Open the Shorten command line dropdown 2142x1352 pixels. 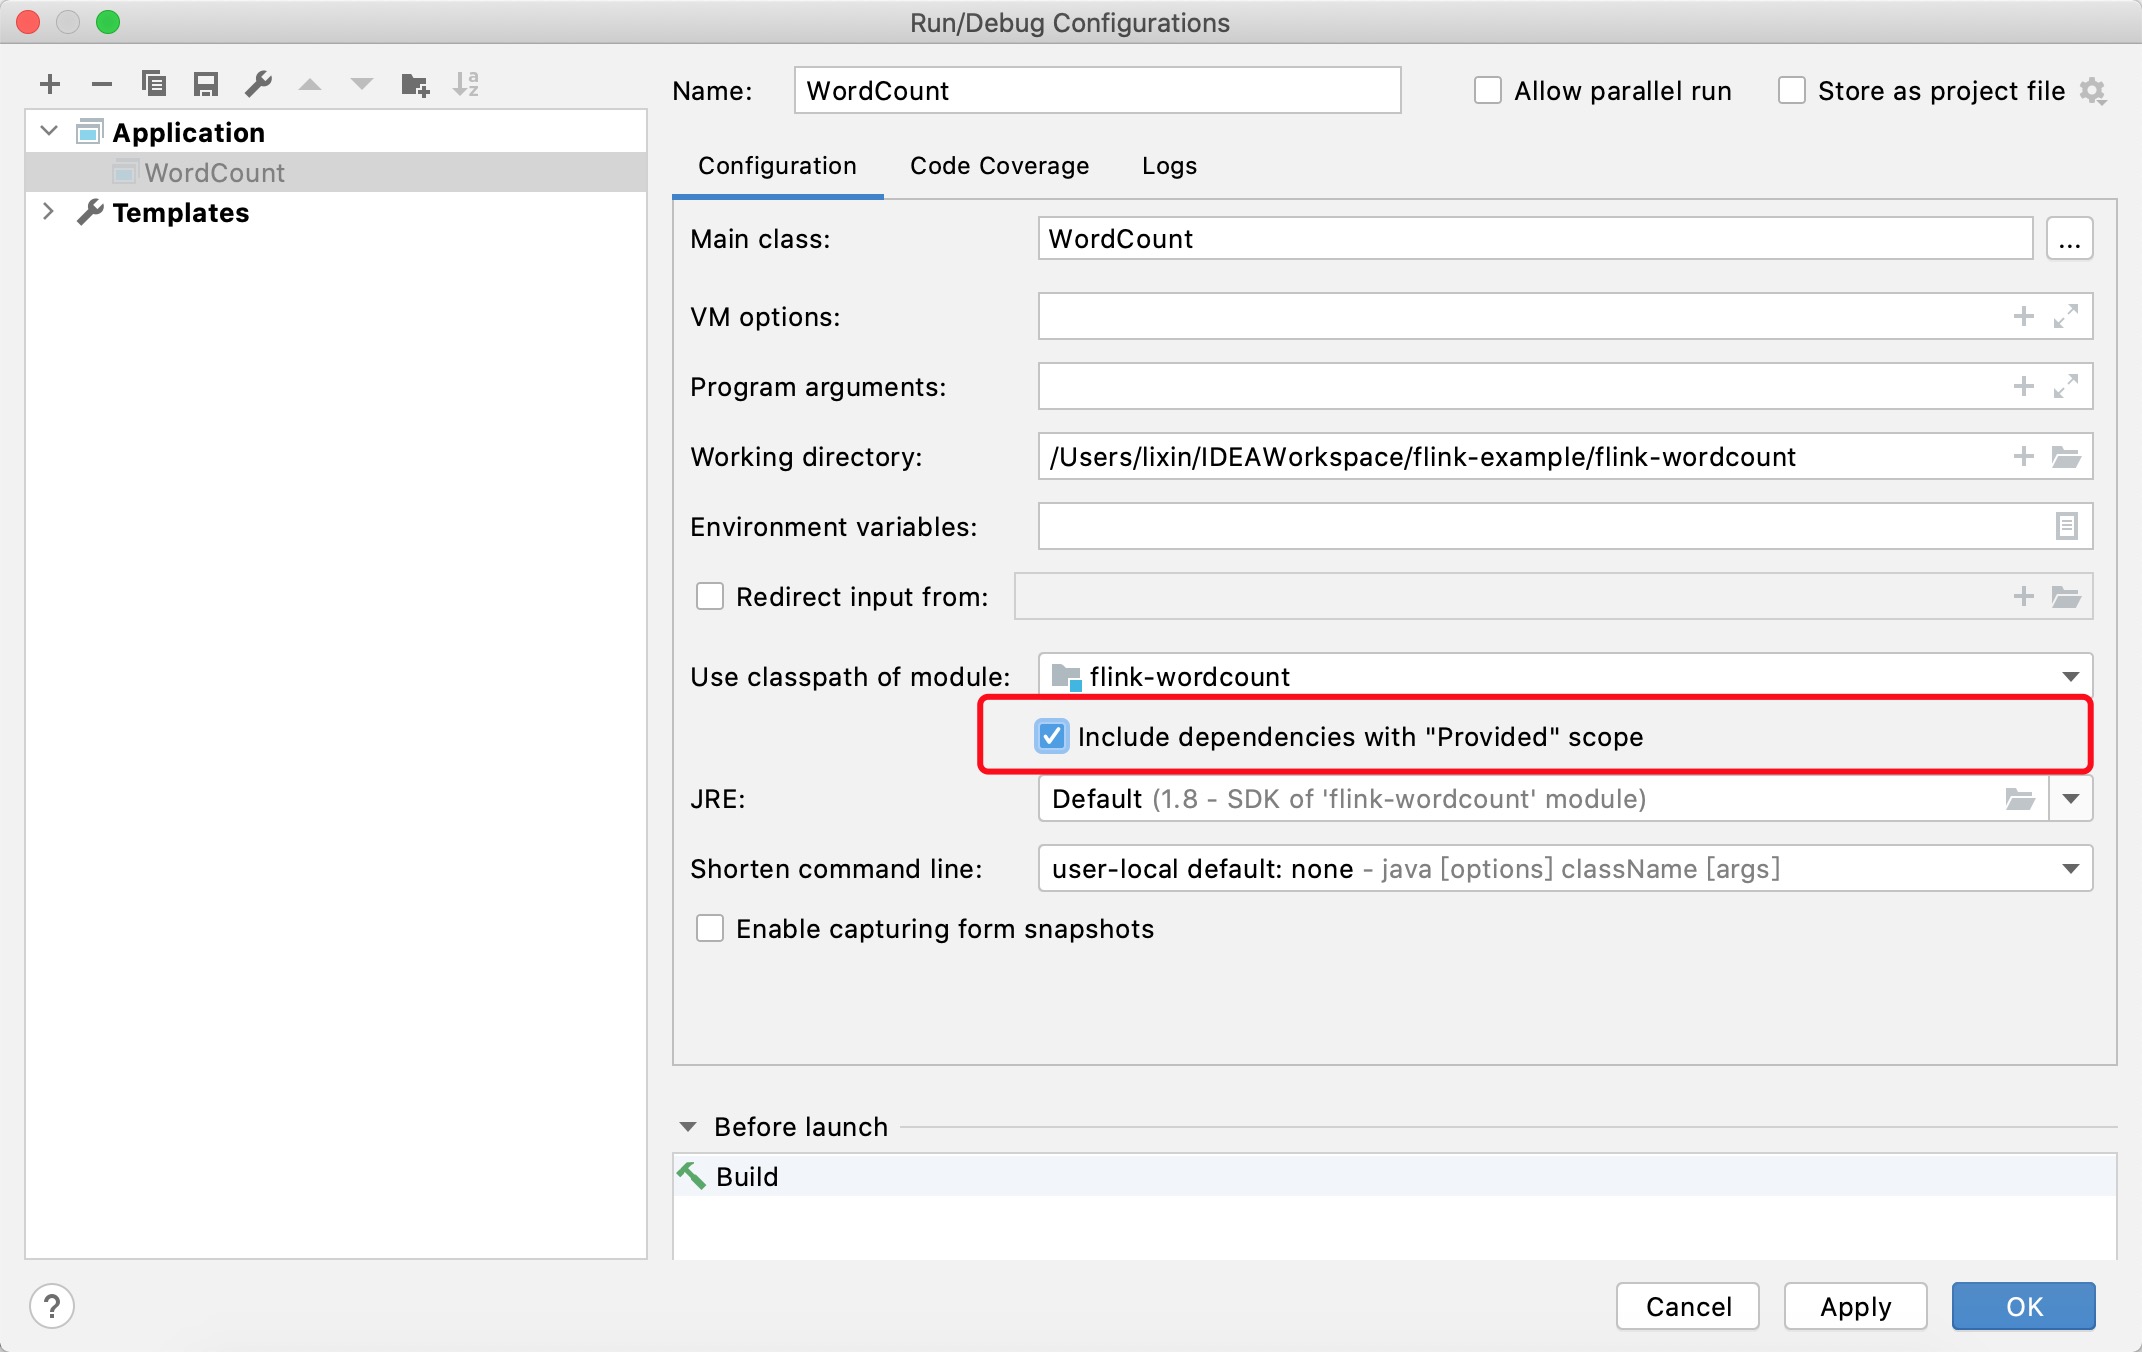(2070, 869)
